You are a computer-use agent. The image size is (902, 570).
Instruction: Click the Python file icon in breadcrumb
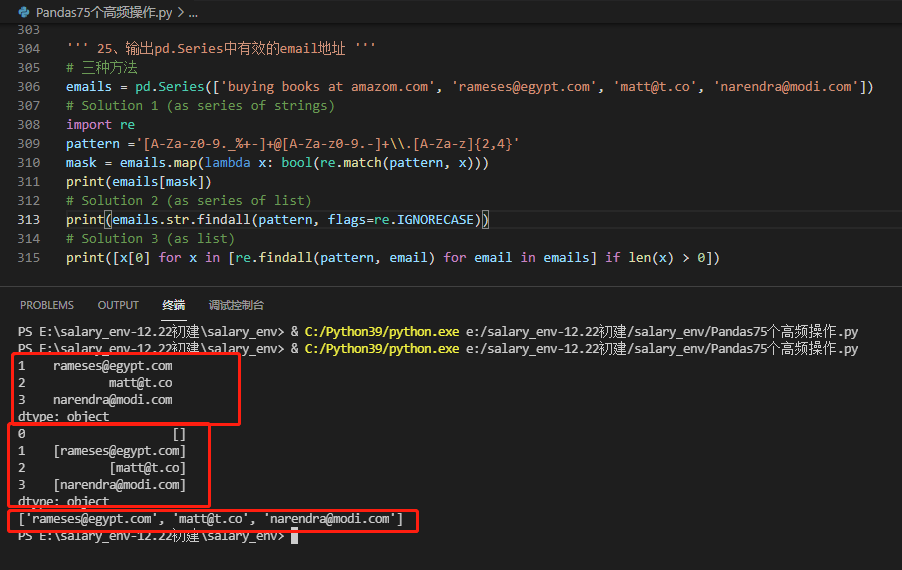pyautogui.click(x=24, y=12)
